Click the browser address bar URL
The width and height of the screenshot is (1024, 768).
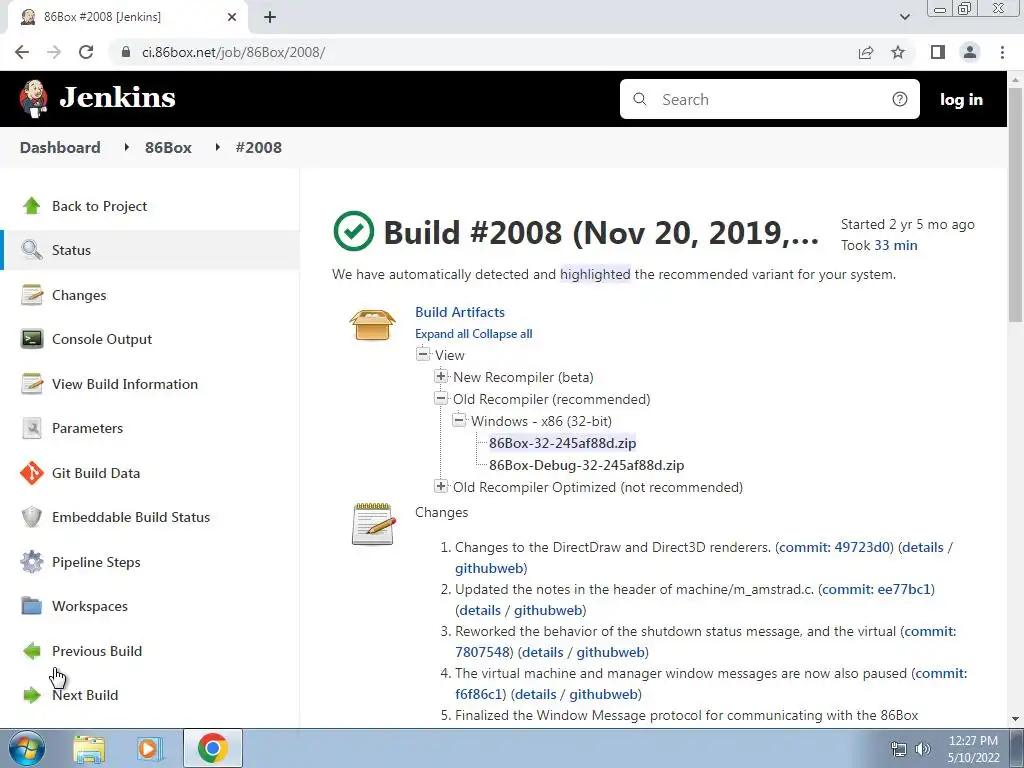(x=233, y=52)
